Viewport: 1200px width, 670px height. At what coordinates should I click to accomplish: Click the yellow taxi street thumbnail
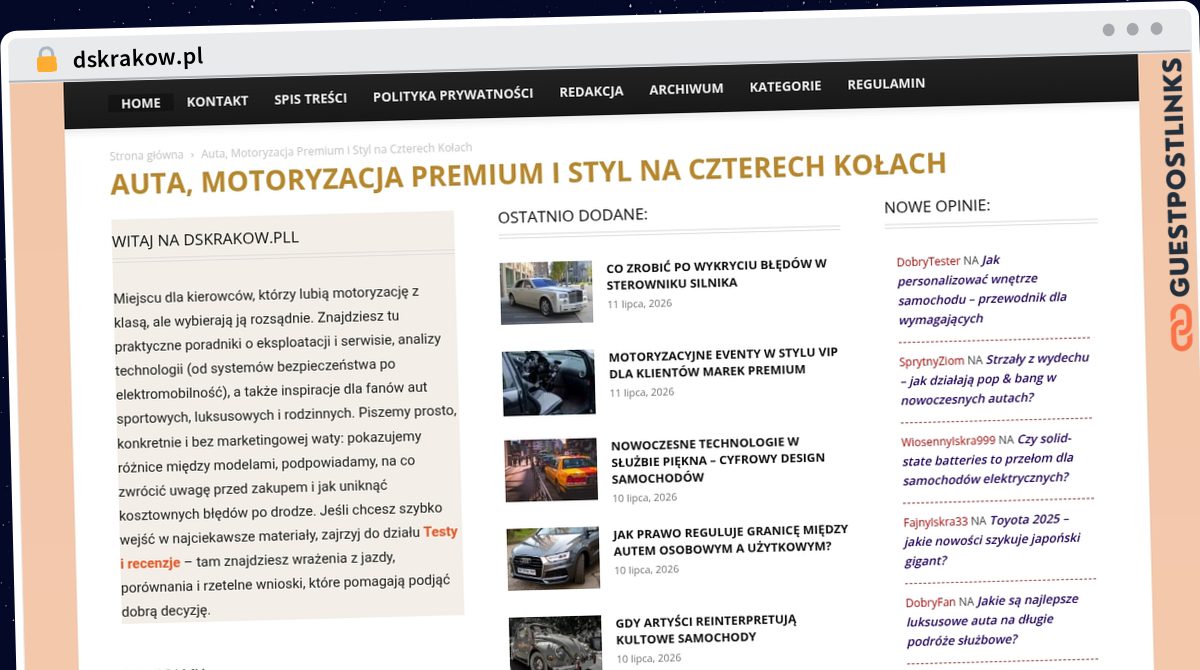tap(552, 469)
